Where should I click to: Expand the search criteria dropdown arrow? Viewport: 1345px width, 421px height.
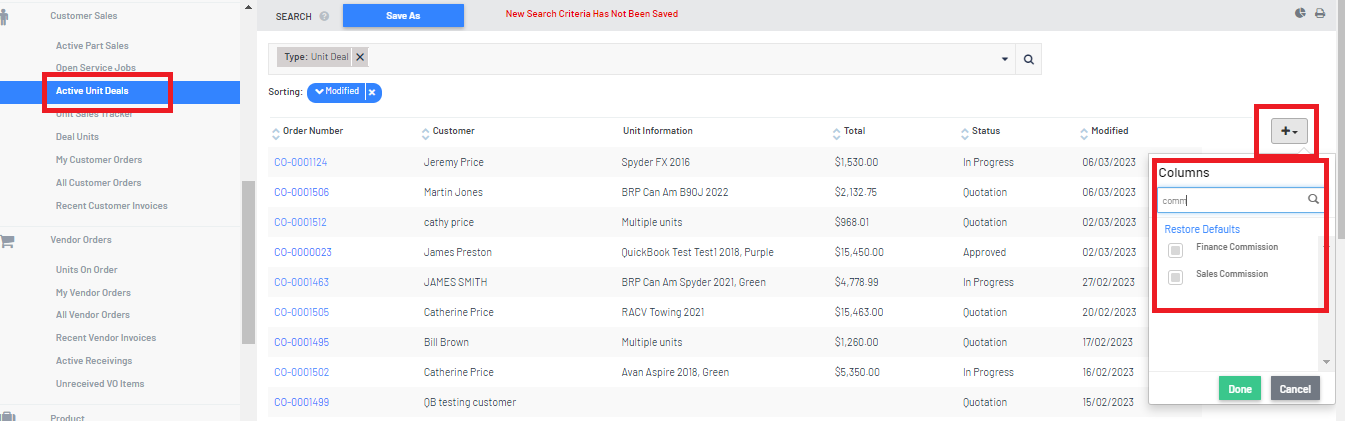click(1005, 60)
